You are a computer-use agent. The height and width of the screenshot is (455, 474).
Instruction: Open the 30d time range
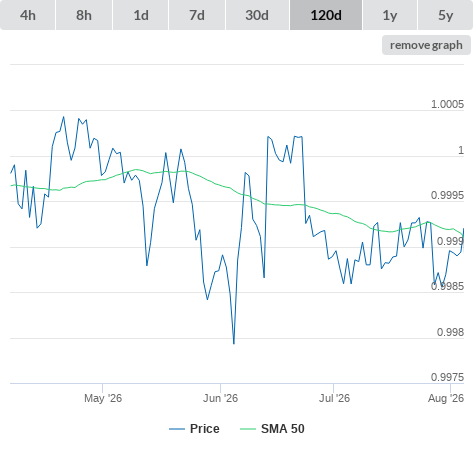[x=257, y=15]
